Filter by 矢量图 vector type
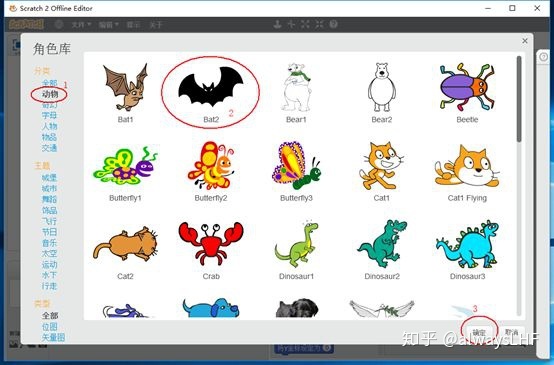This screenshot has width=554, height=365. coord(53,337)
